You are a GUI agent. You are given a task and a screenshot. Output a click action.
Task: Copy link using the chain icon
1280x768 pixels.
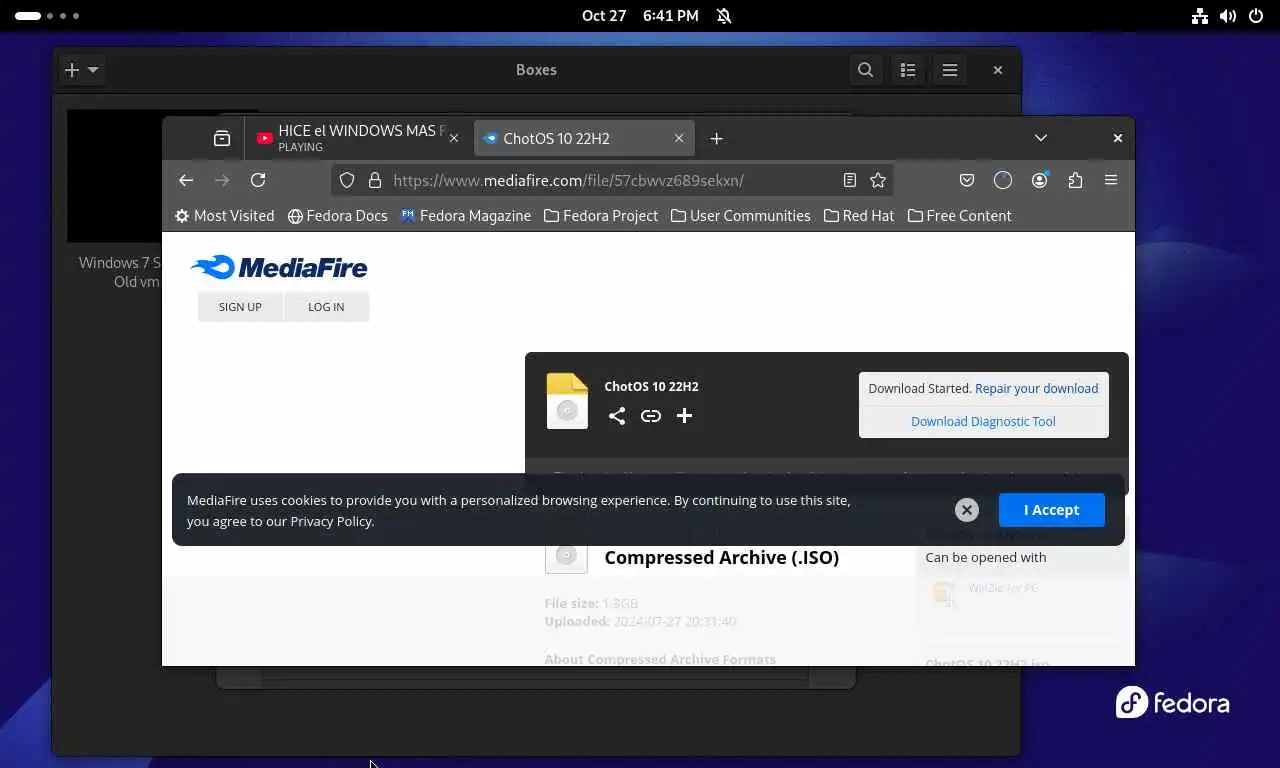pyautogui.click(x=651, y=416)
